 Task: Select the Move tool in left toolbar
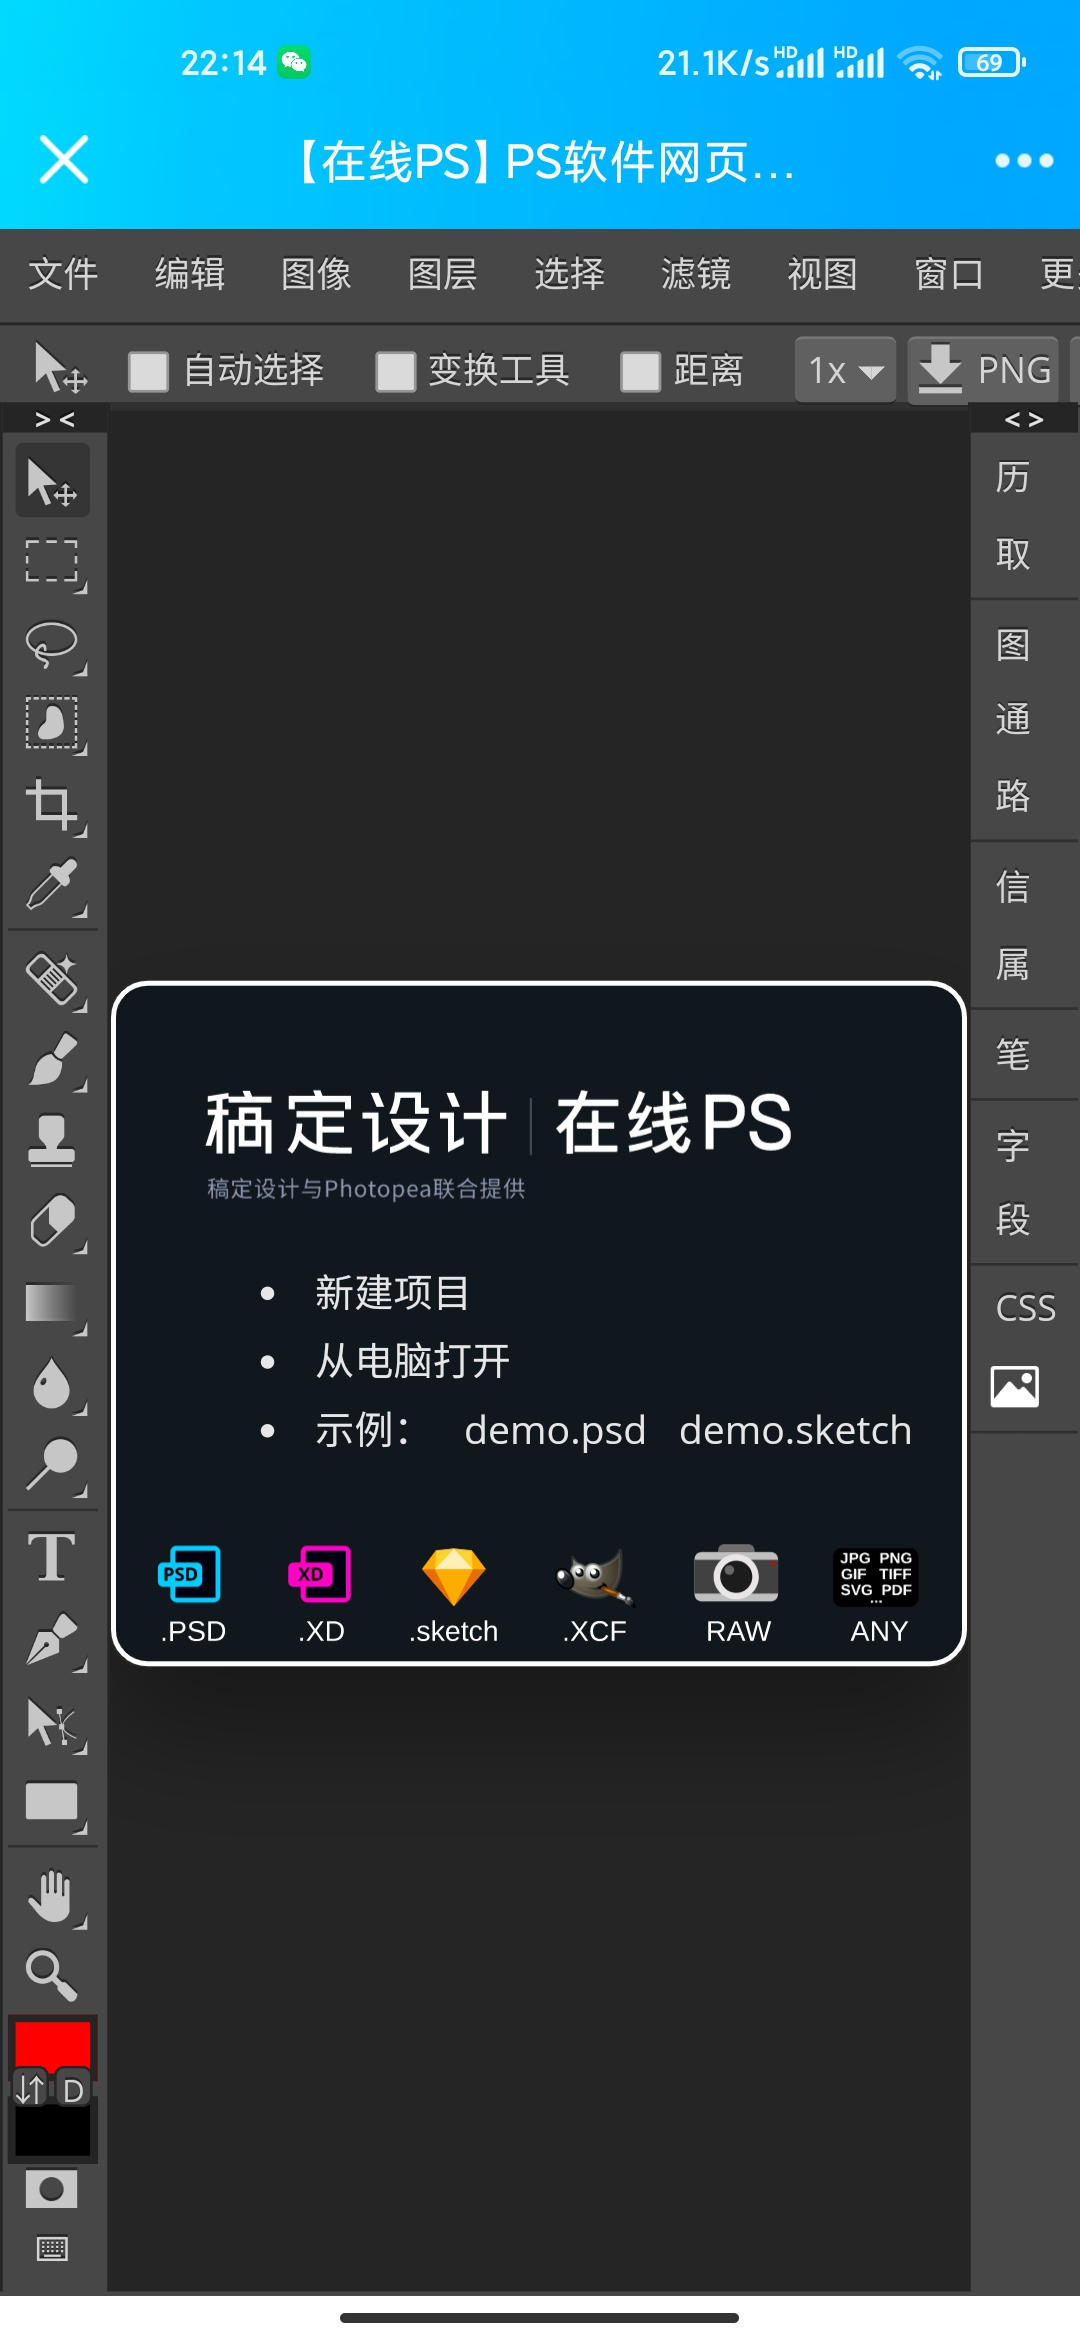(53, 481)
